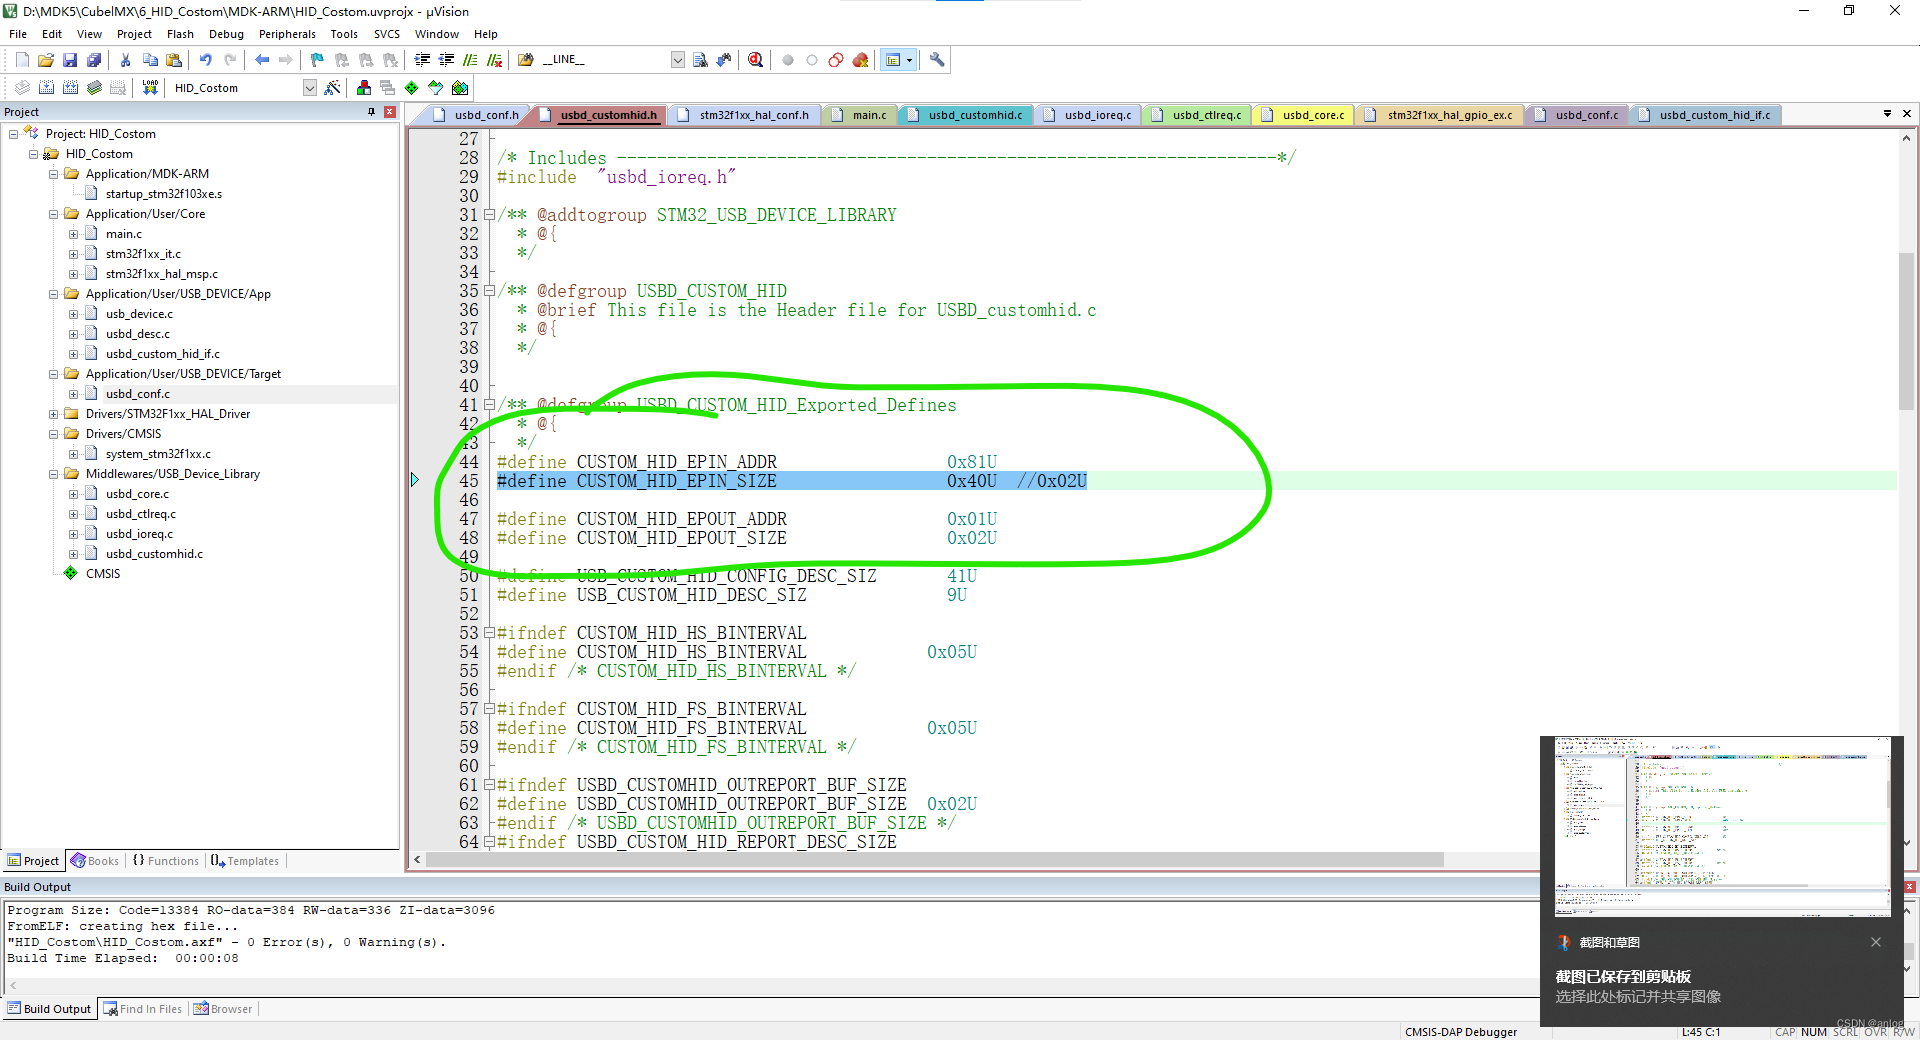Open the HID_Costom target dropdown
Screen dimensions: 1920x1040
[x=308, y=87]
